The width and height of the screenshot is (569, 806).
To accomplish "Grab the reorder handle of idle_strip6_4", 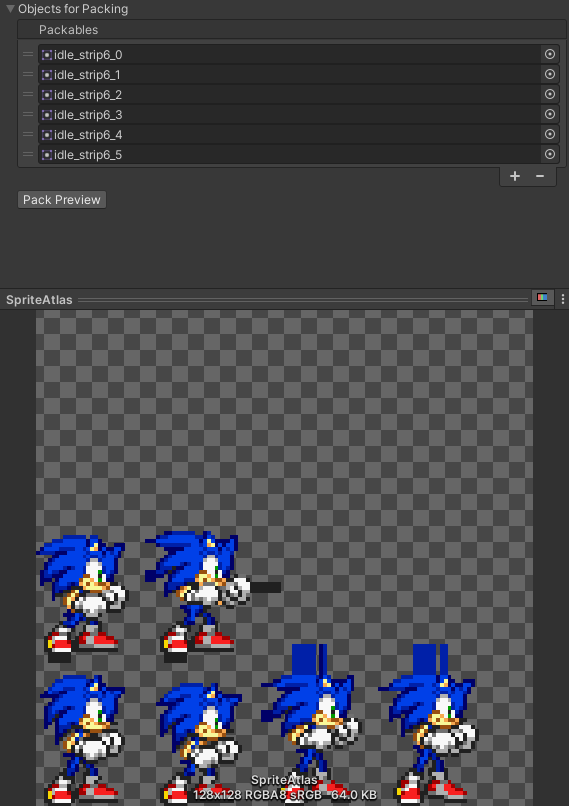I will coord(28,134).
